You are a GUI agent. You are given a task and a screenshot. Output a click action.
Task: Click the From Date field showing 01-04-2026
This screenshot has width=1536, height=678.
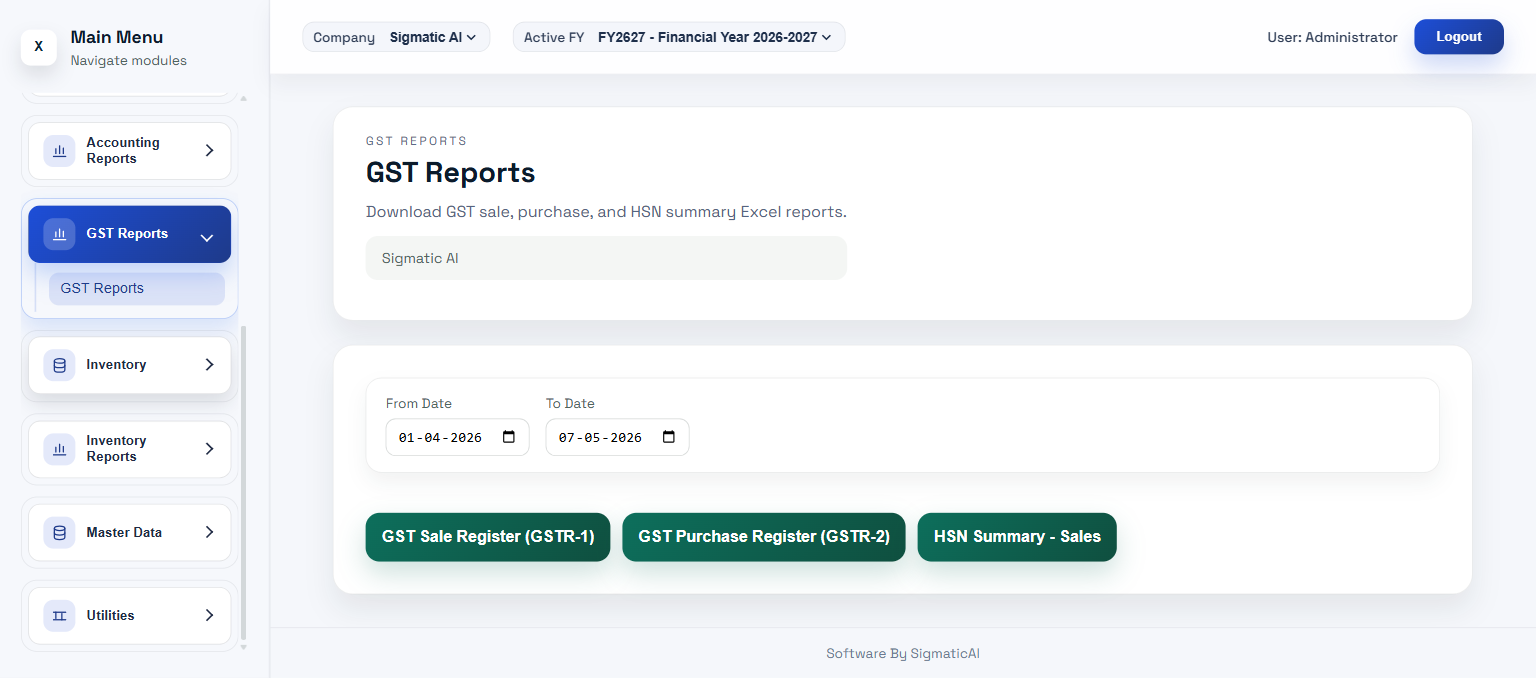pos(457,437)
